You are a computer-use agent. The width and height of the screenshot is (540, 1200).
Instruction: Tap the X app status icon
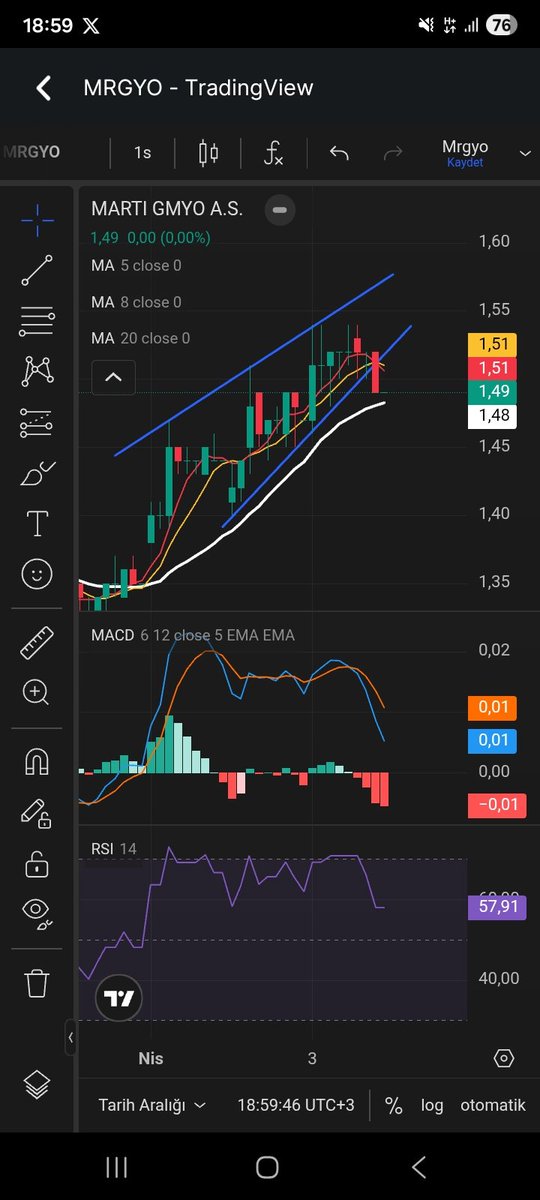[92, 27]
